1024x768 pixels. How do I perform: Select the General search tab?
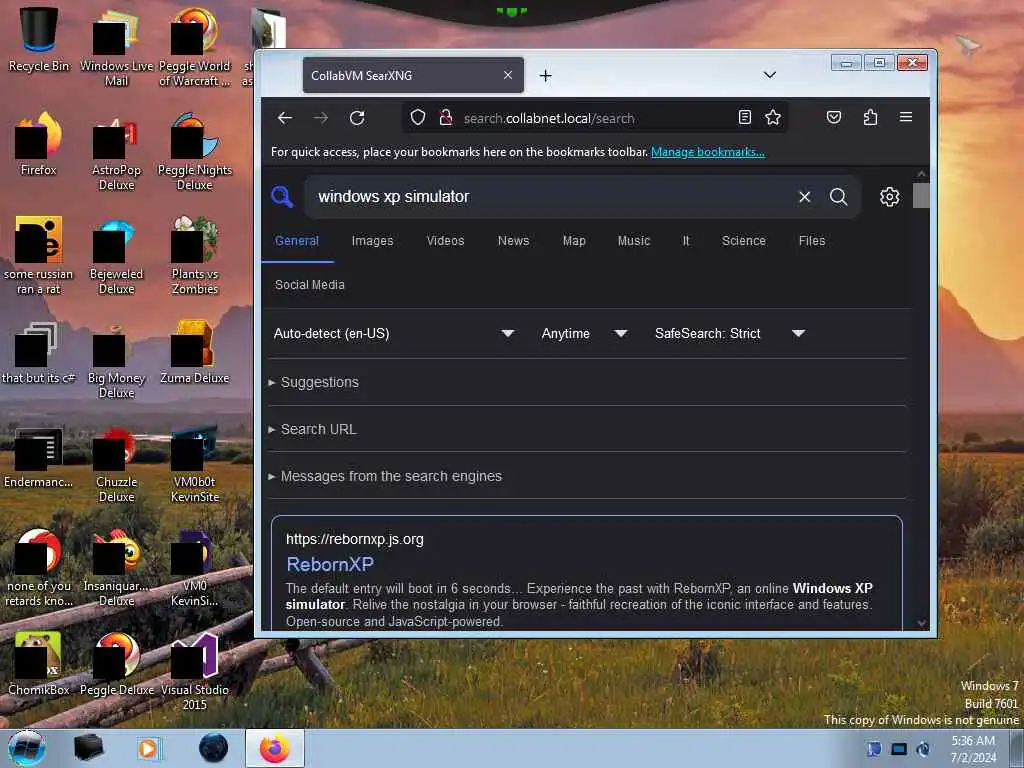click(x=296, y=241)
